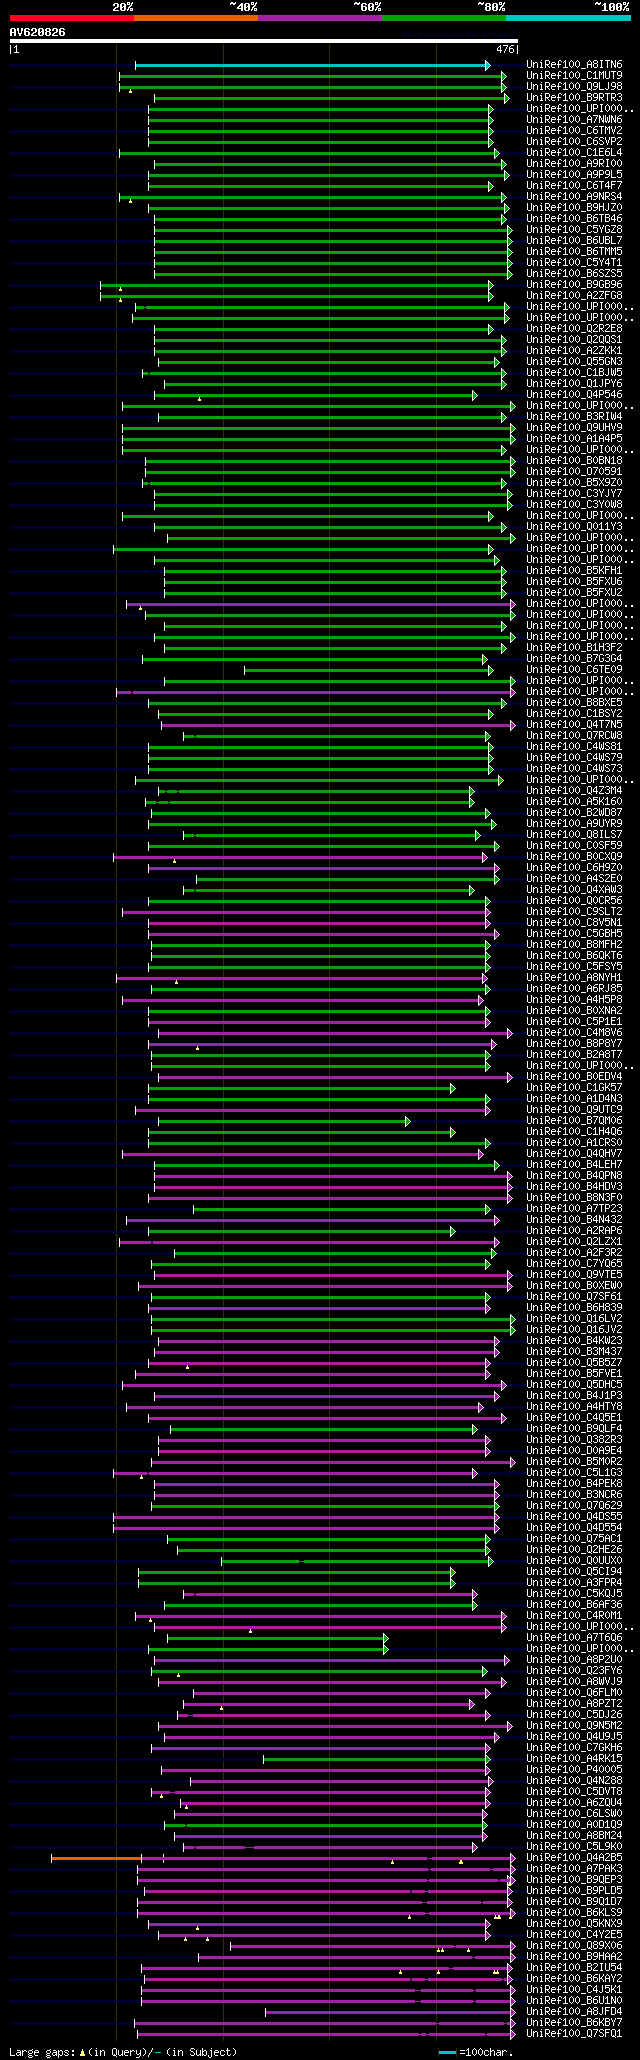Click the UniRef100_C1E6L4 label

(x=574, y=153)
